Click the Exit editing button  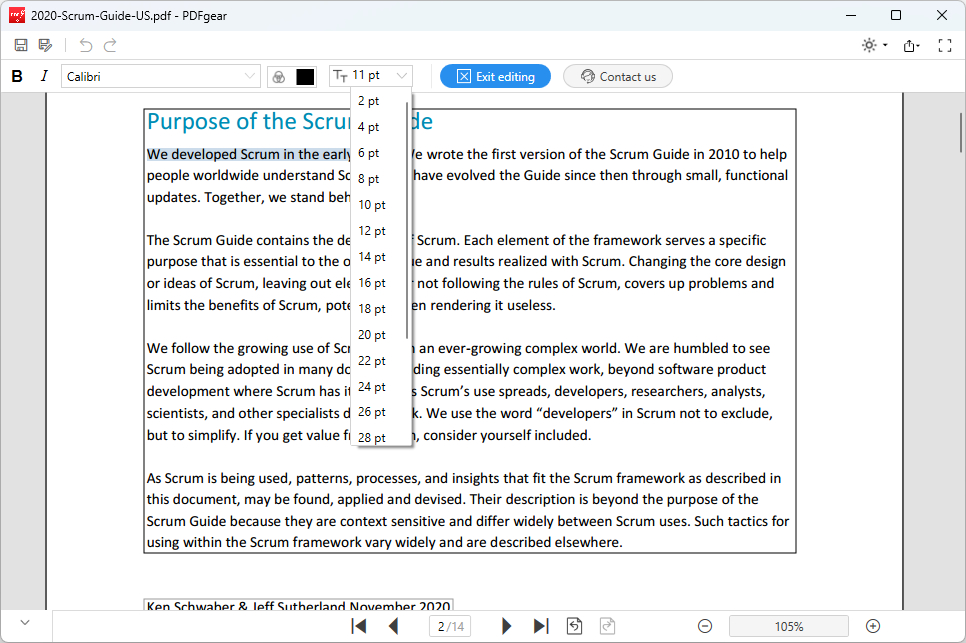click(495, 76)
